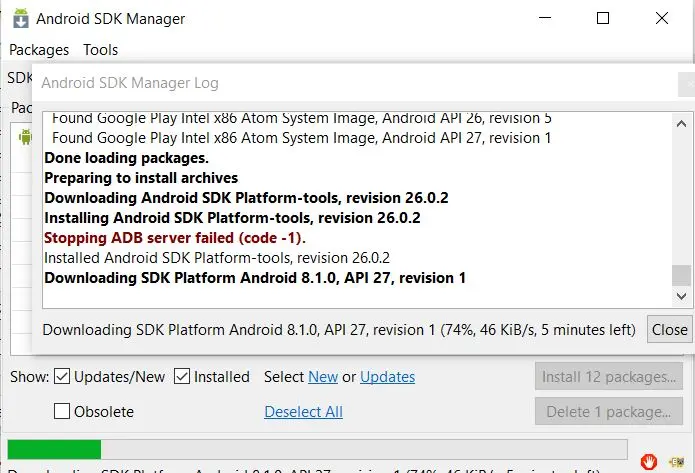The image size is (695, 473).
Task: Uncheck the Installed checkbox
Action: click(182, 377)
